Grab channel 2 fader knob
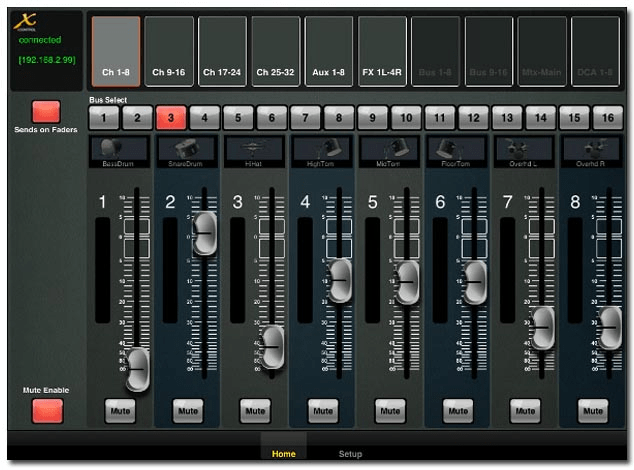 [x=205, y=233]
